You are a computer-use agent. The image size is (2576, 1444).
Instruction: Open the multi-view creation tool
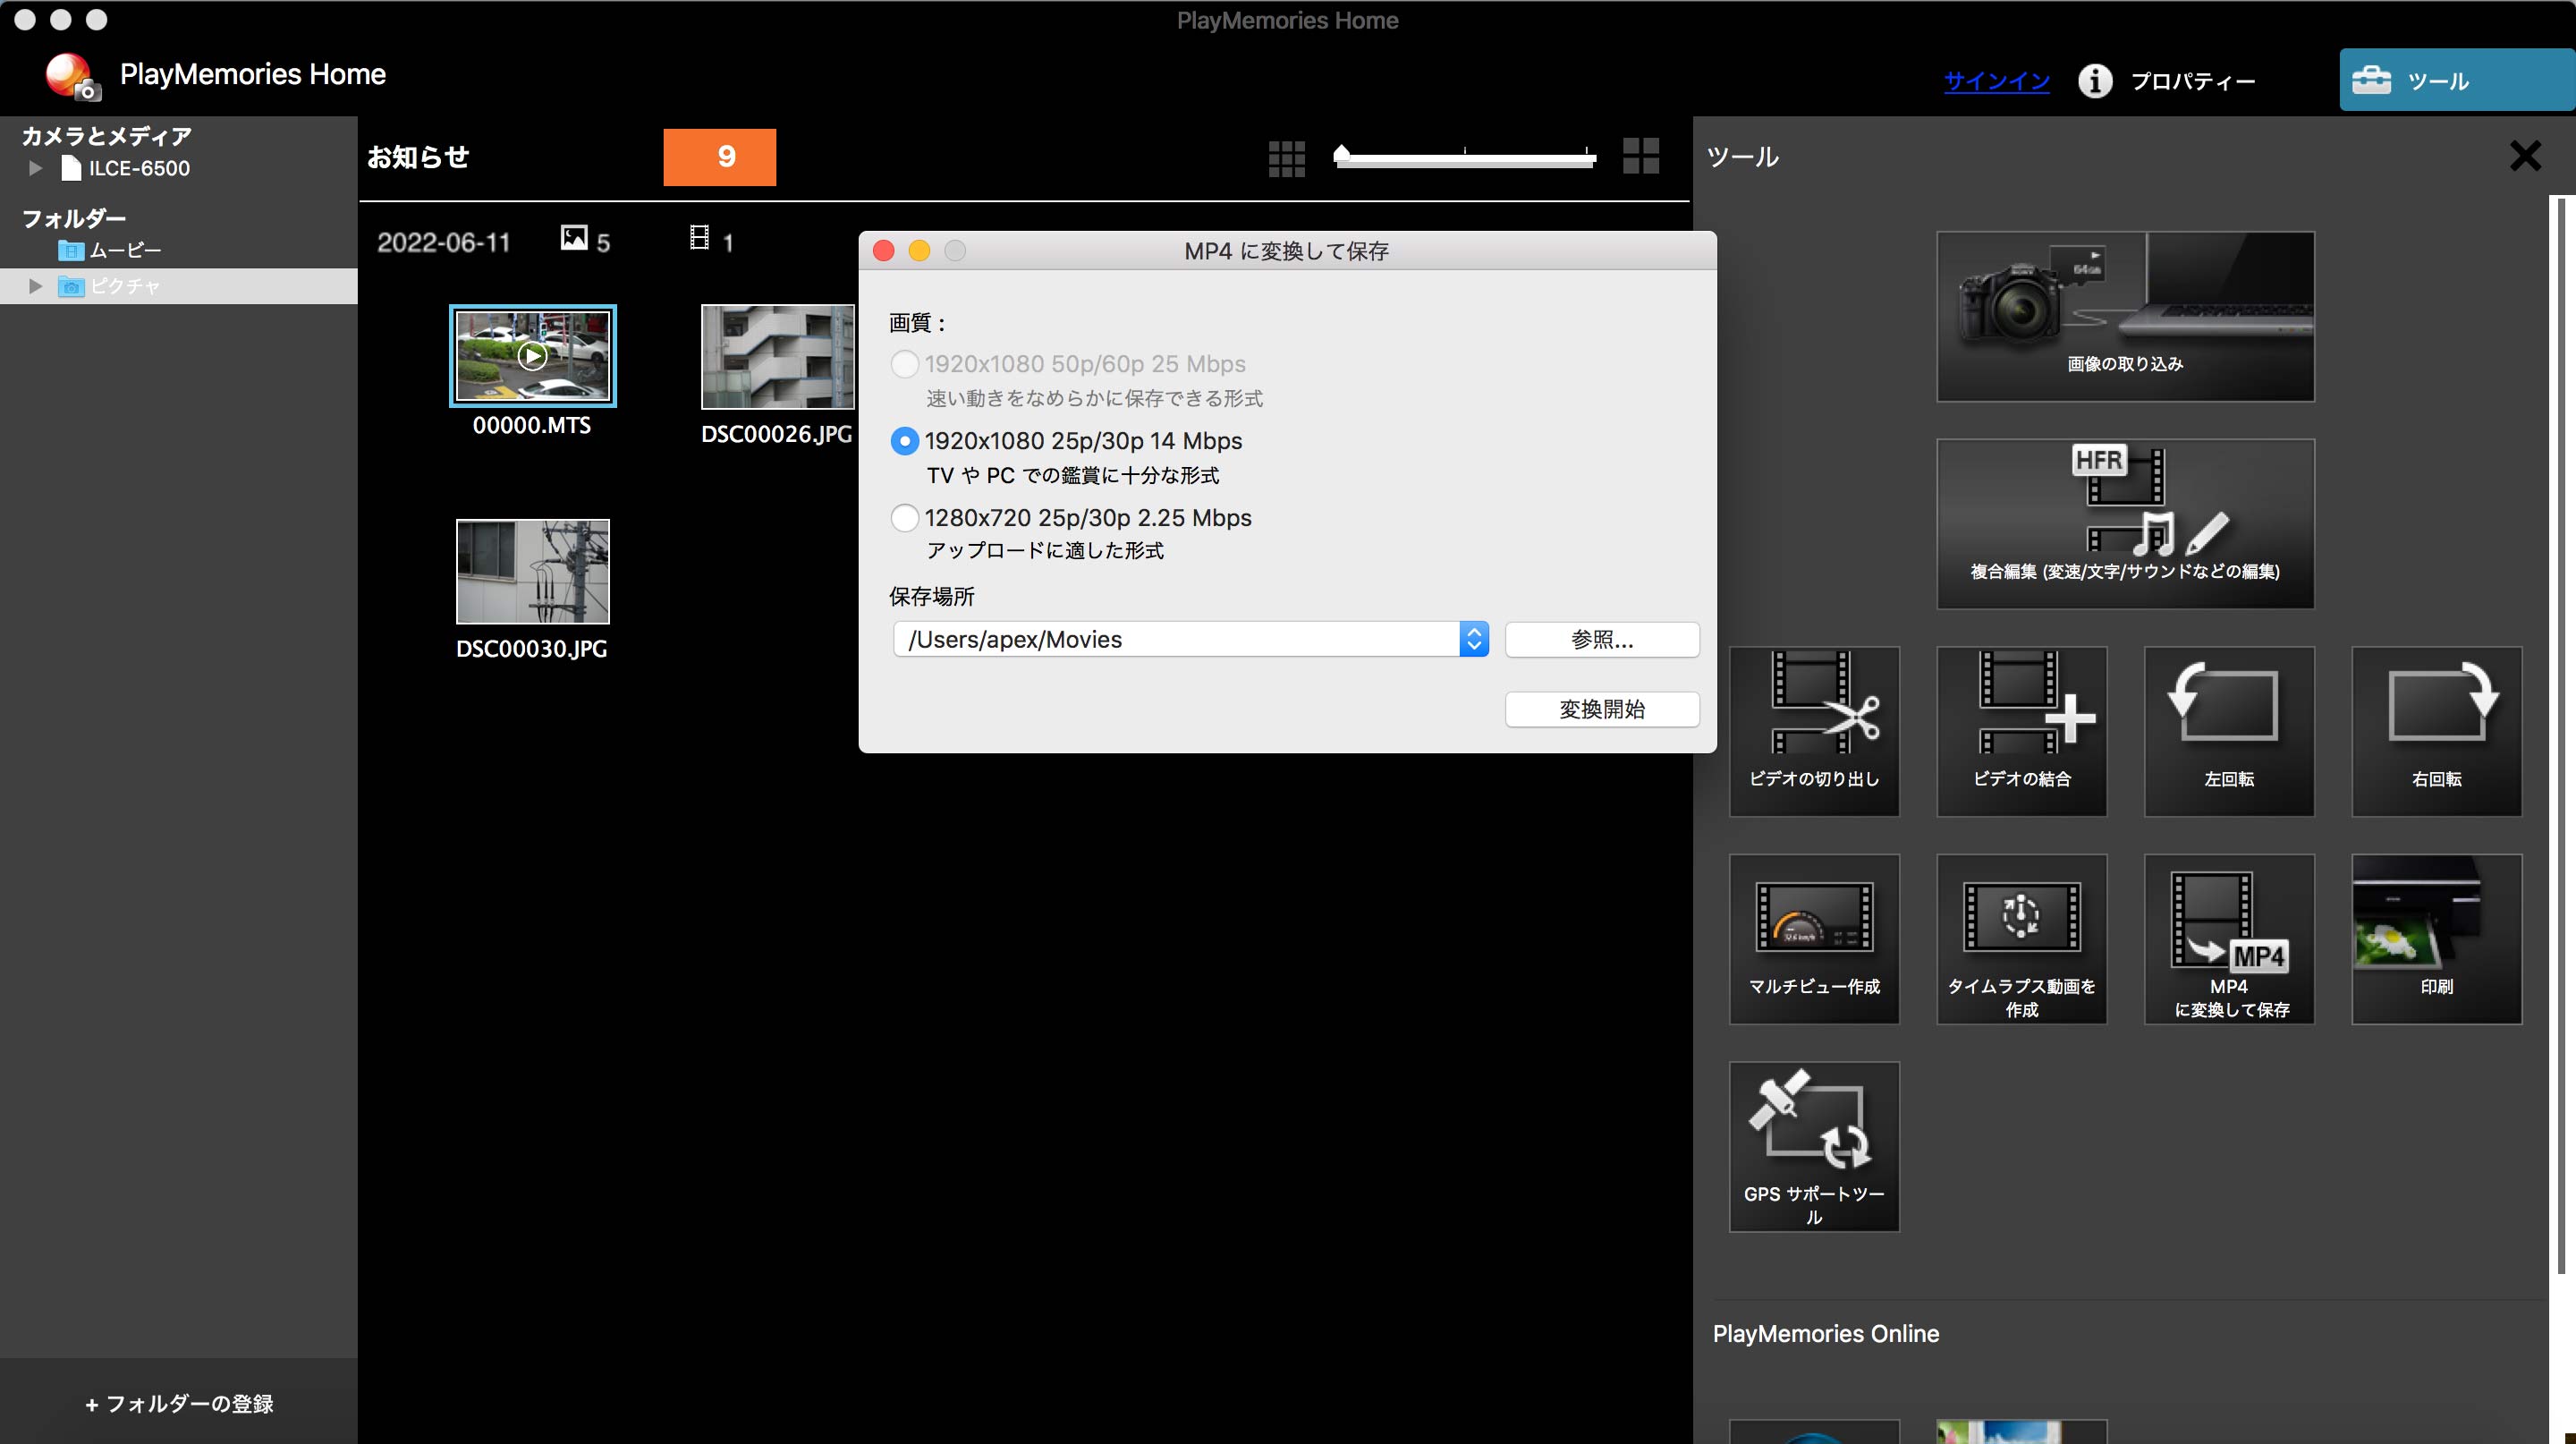[1814, 939]
